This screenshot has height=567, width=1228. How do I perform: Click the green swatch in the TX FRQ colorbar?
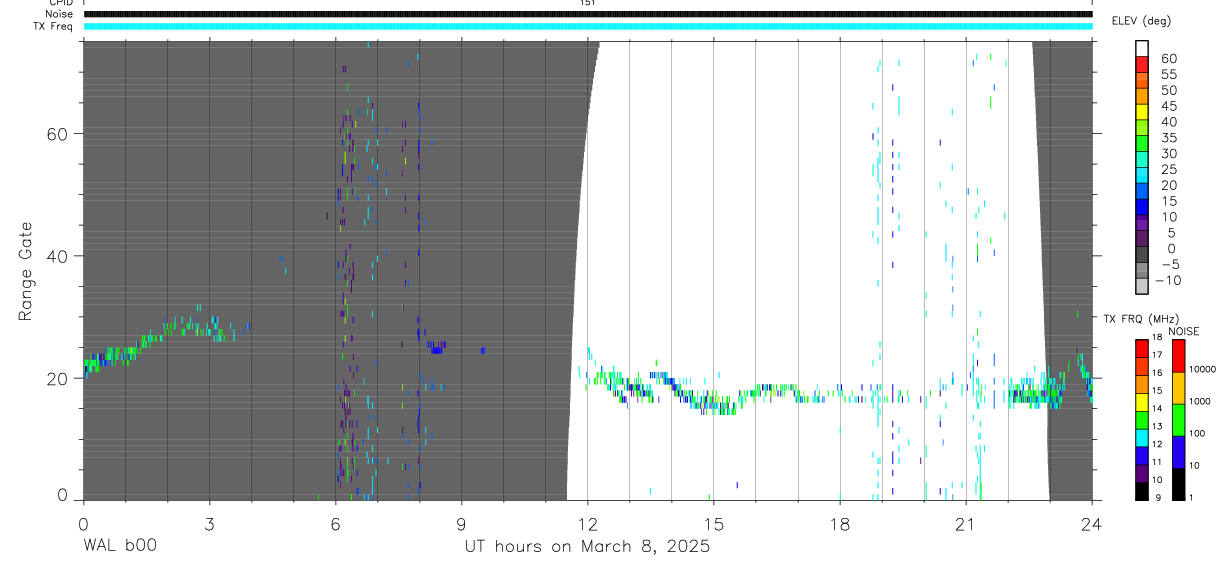tap(1142, 419)
